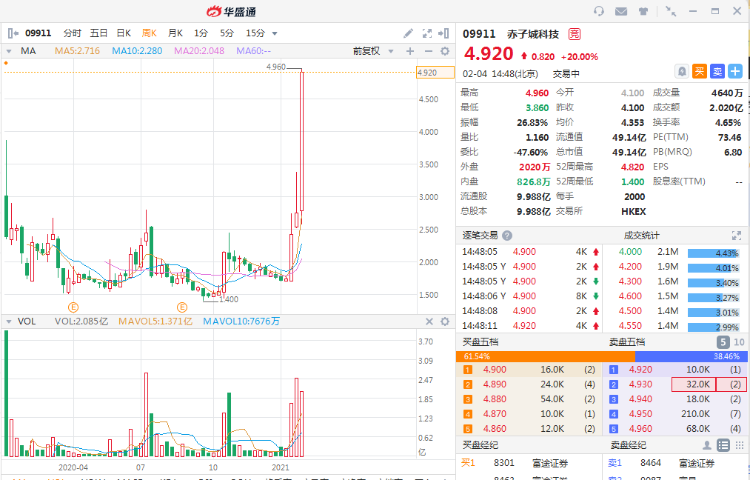Click broker 8464 富途证券 in the sell queue
Screen dimensions: 750x480
pyautogui.click(x=675, y=463)
